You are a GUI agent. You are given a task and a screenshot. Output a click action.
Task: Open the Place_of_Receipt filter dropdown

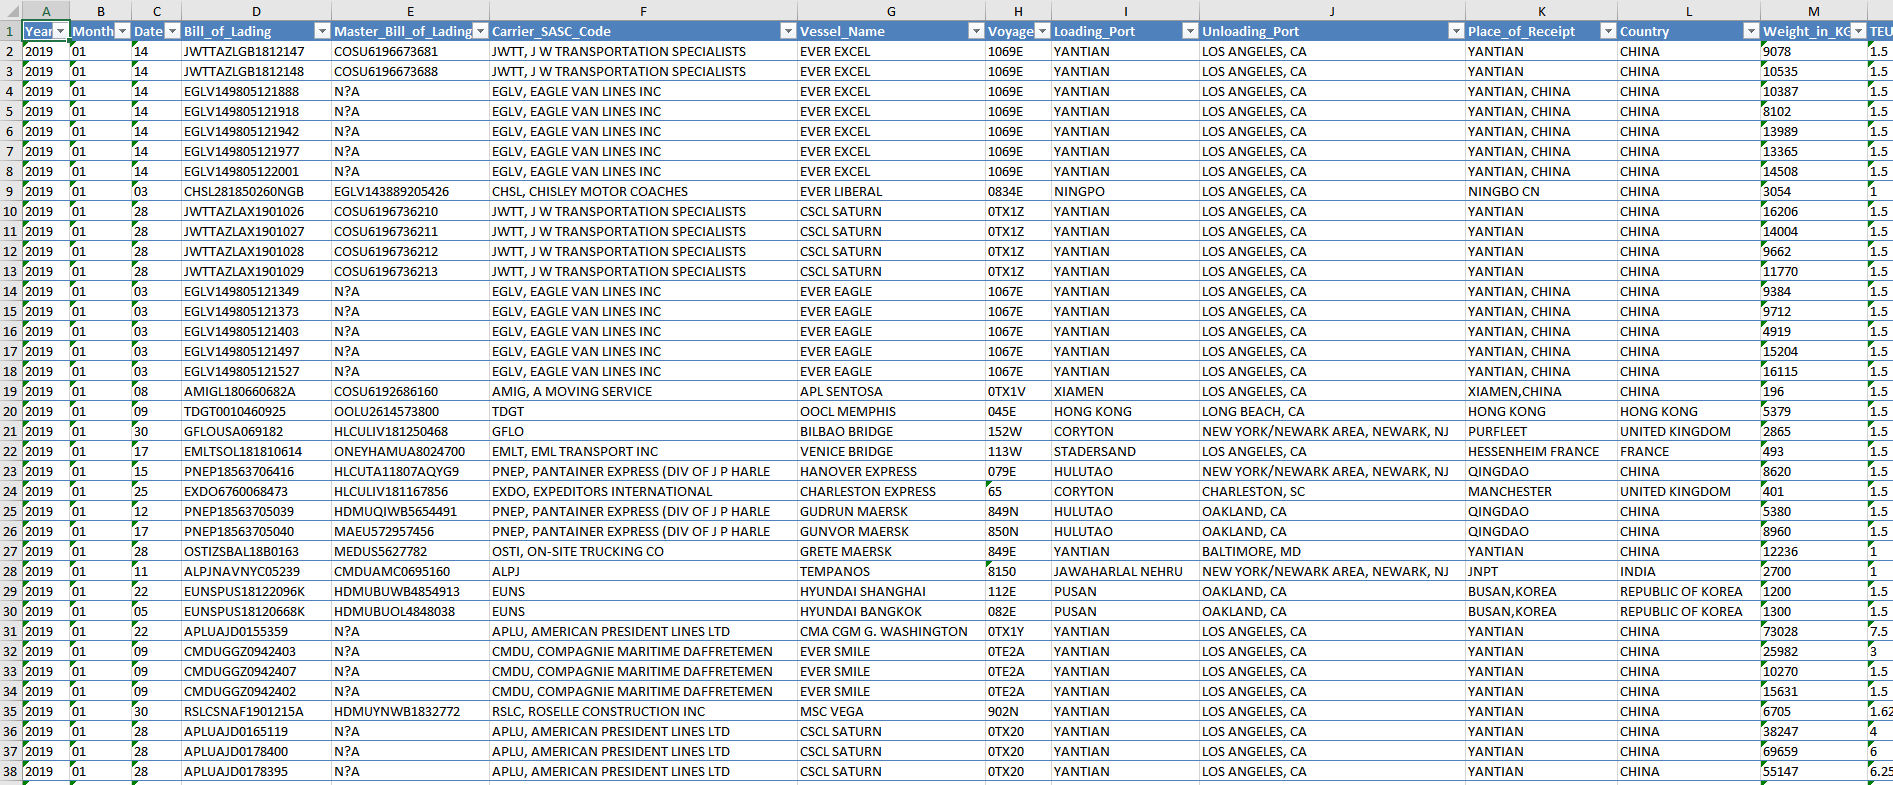point(1607,31)
